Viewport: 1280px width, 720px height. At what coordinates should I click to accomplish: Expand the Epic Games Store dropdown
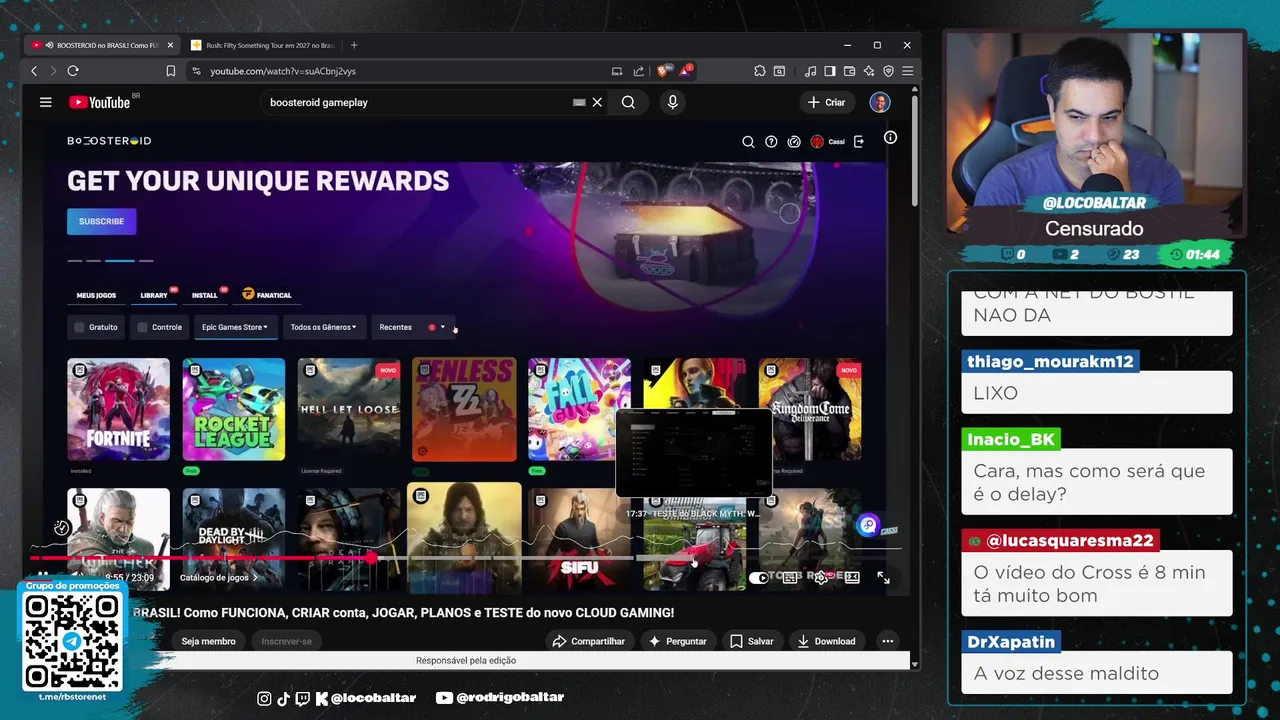point(235,327)
